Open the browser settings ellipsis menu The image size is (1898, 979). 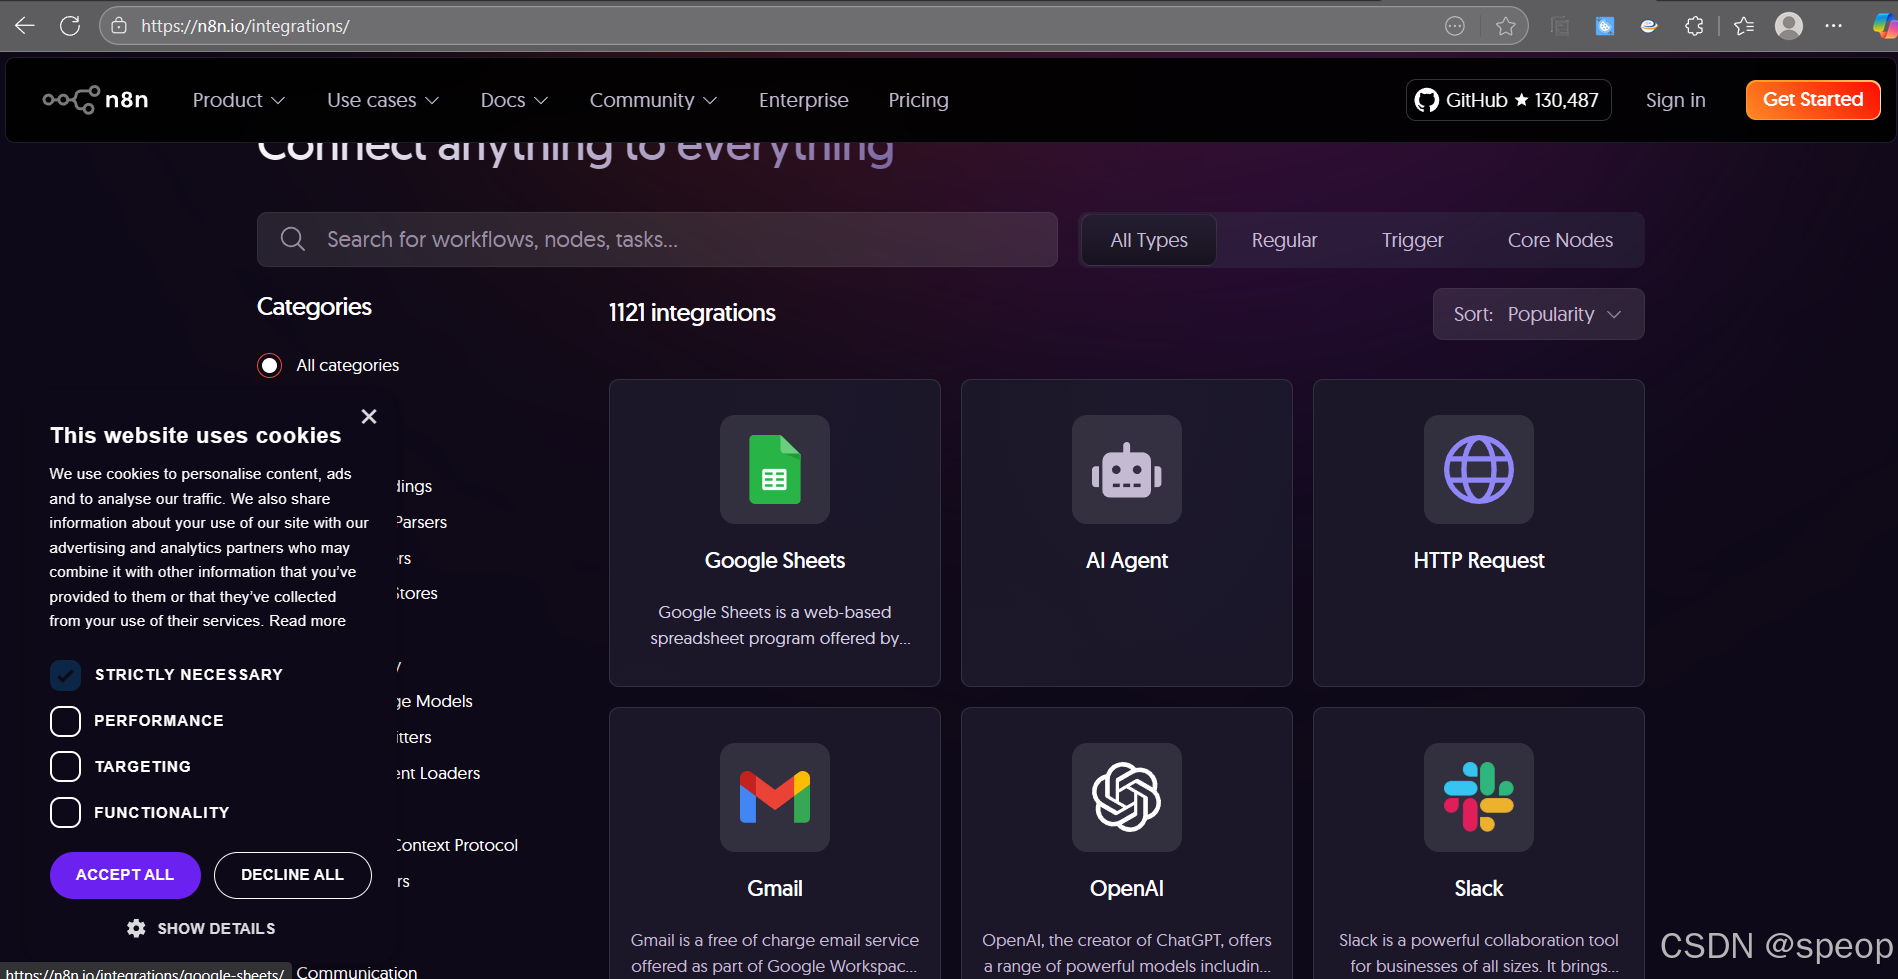[x=1833, y=26]
